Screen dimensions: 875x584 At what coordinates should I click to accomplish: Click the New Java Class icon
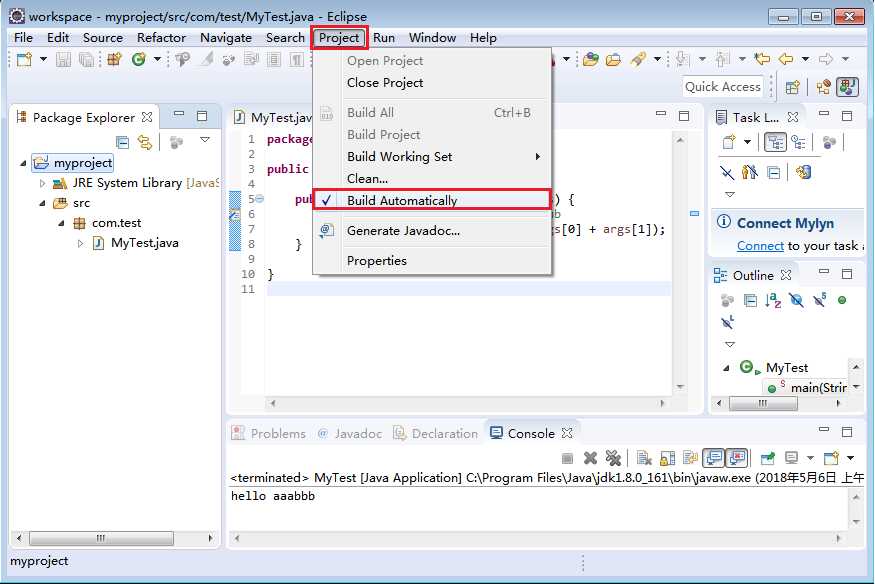[138, 59]
